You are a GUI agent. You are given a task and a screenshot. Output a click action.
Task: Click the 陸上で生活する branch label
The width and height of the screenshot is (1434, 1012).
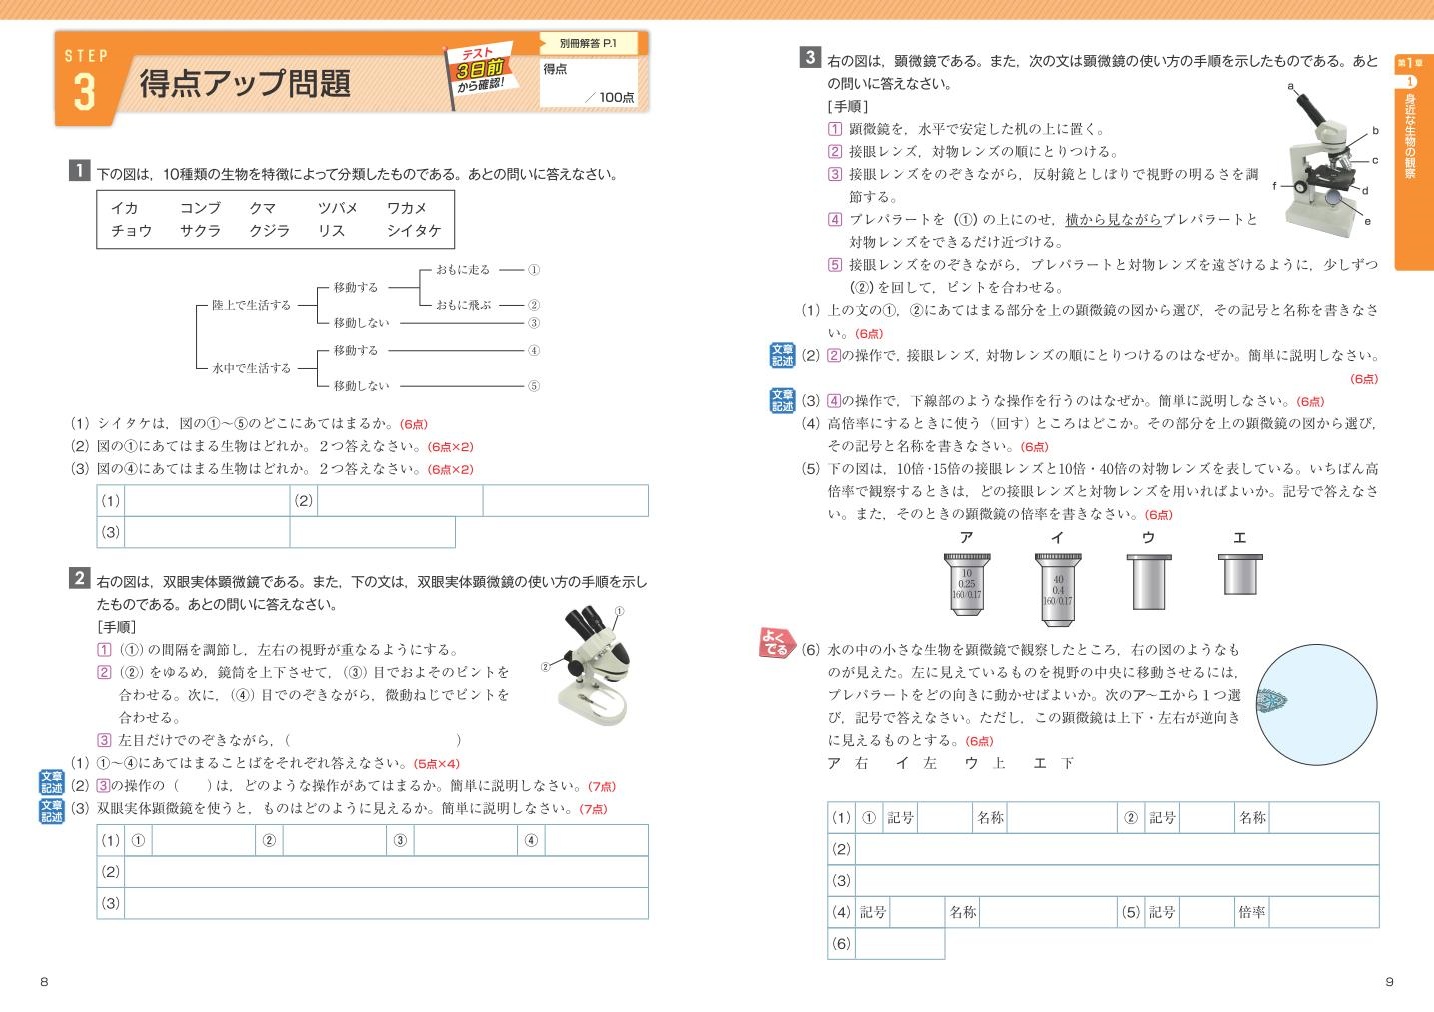tap(251, 305)
